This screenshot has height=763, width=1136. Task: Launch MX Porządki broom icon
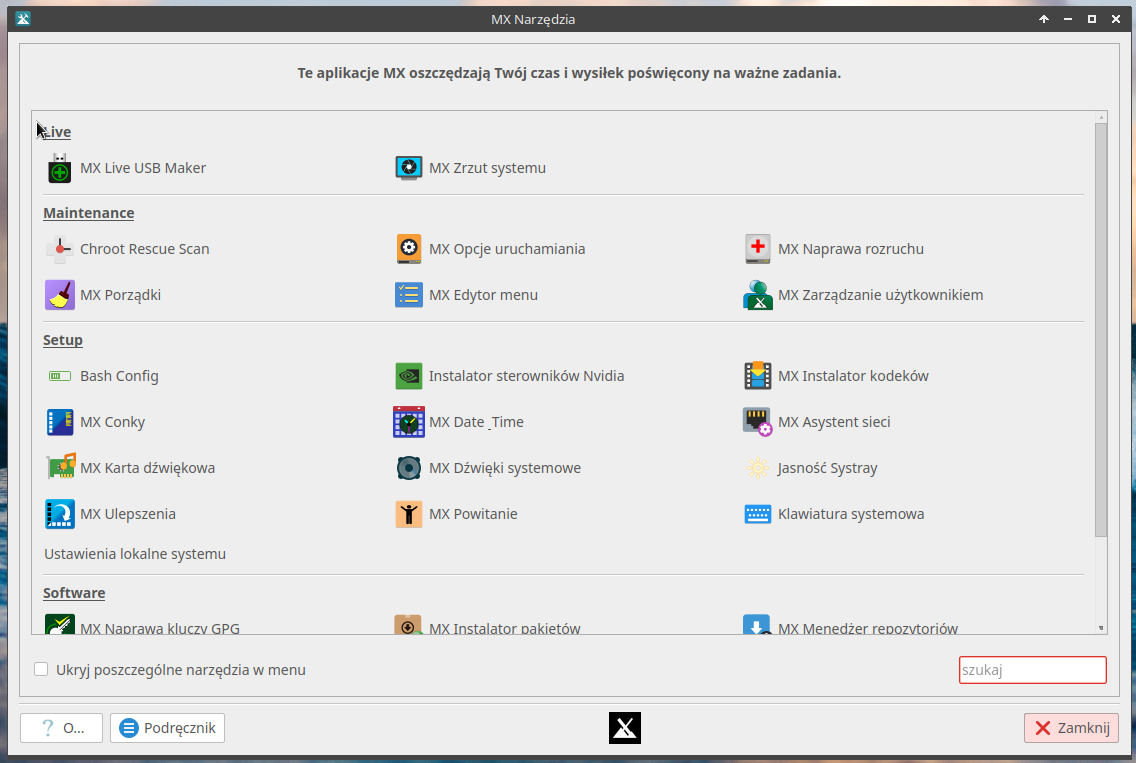tap(59, 295)
